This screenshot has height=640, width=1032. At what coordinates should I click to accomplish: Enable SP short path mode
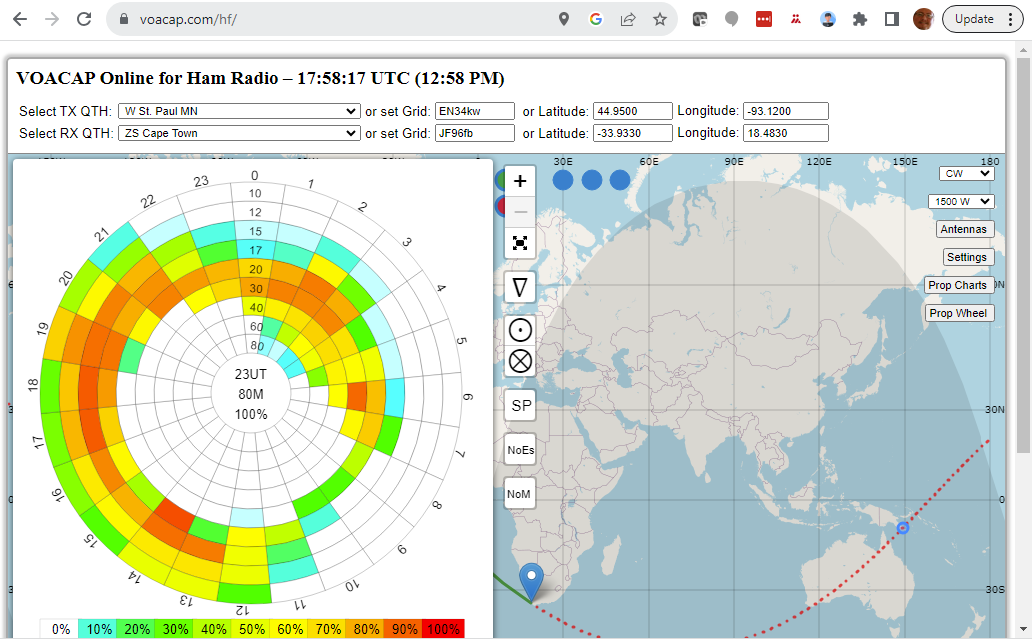pyautogui.click(x=519, y=405)
